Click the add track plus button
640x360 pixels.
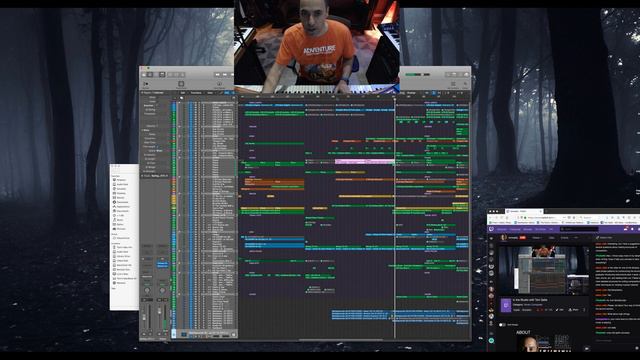[x=174, y=98]
